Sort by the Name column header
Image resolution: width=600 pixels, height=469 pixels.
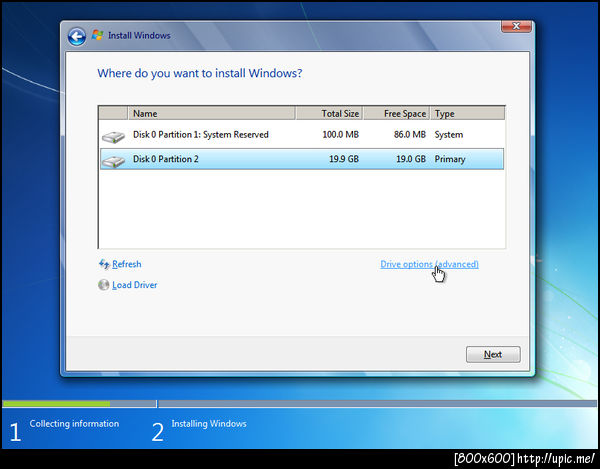point(212,113)
